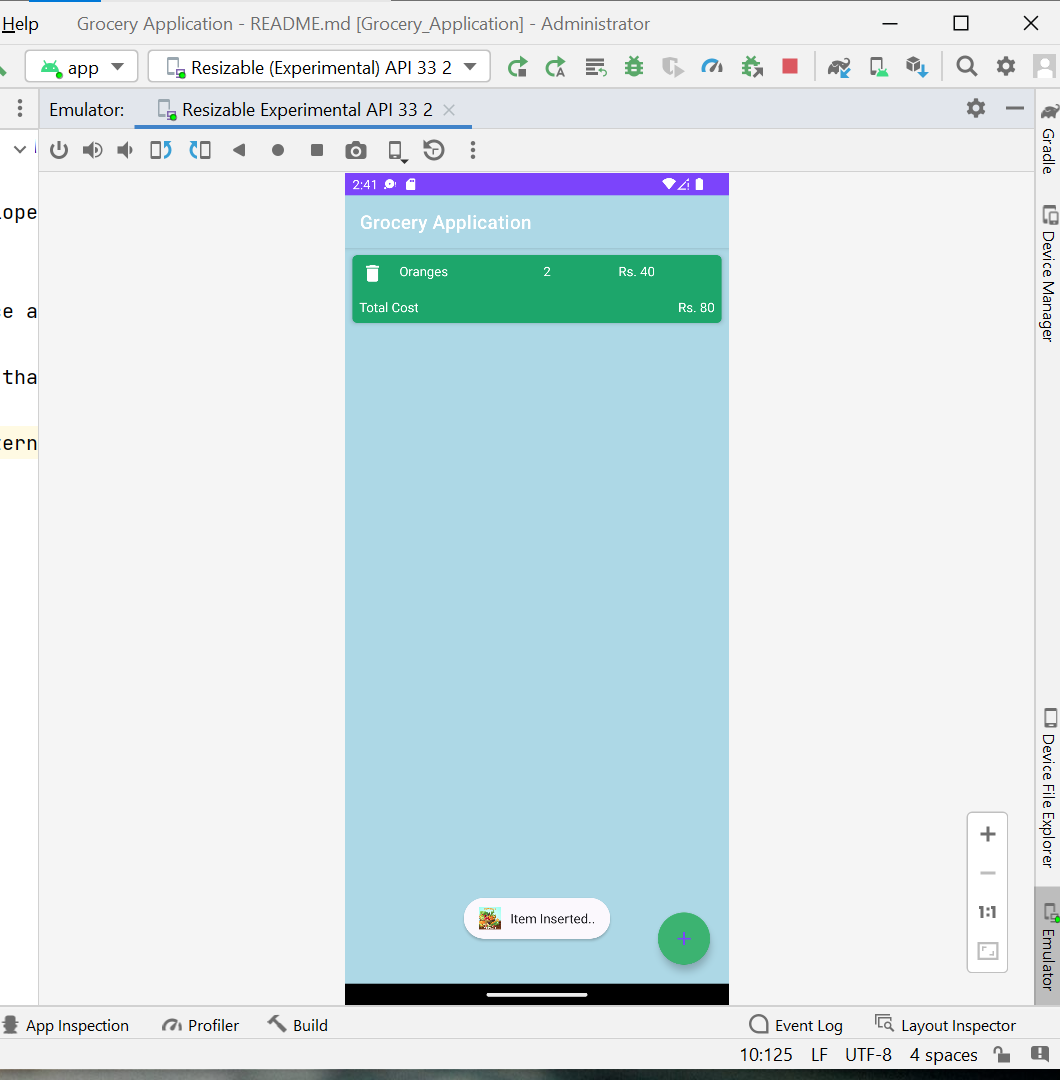1060x1080 pixels.
Task: Open the emulator three-dot extended controls
Action: pyautogui.click(x=472, y=150)
